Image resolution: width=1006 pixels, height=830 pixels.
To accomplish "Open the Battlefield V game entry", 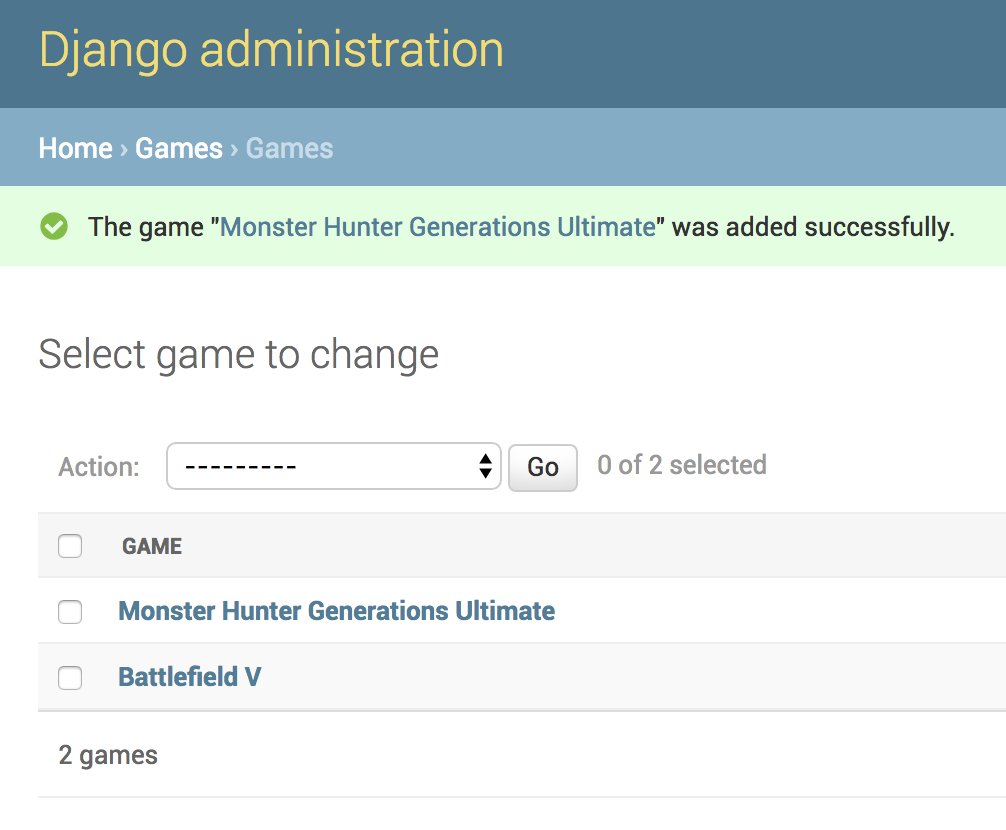I will 190,677.
